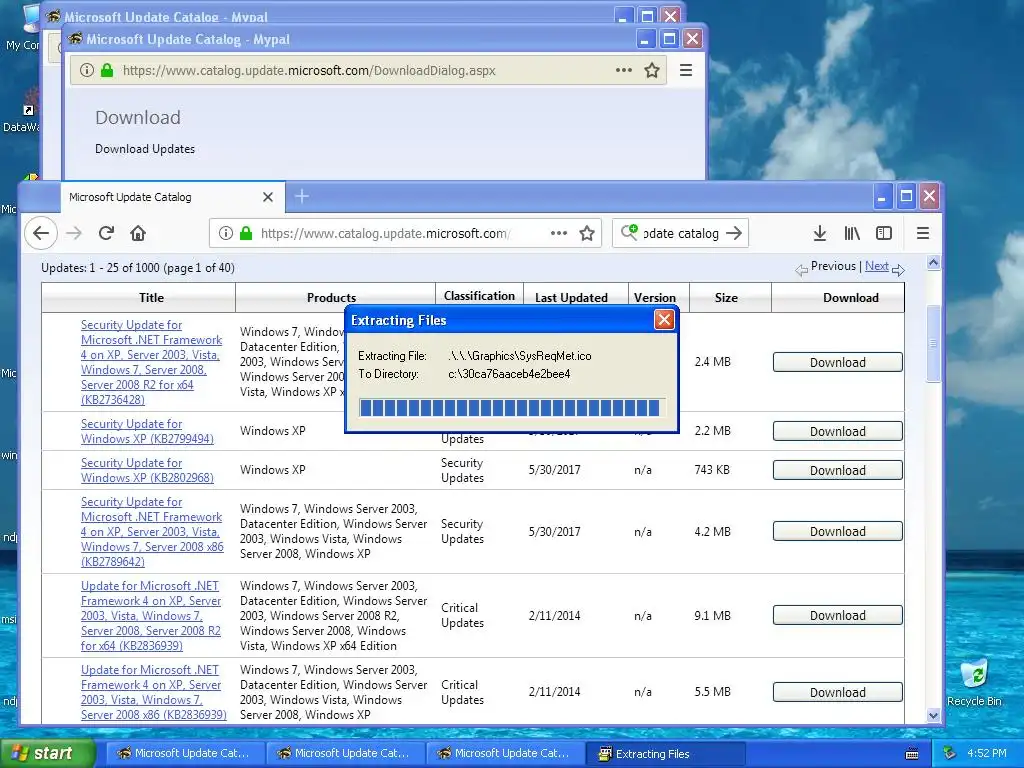Sort table by Title column header
Screen dimensions: 1024x768
pos(152,297)
